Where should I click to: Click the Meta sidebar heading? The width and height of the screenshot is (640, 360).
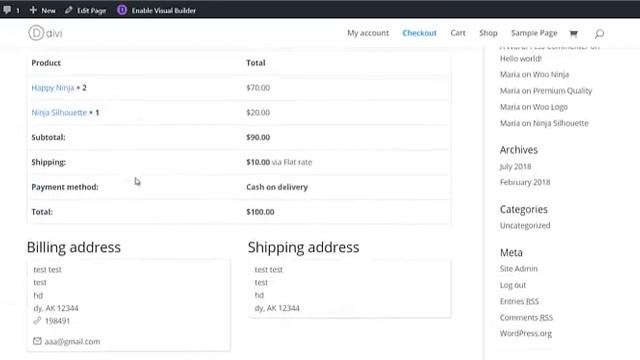tap(511, 253)
